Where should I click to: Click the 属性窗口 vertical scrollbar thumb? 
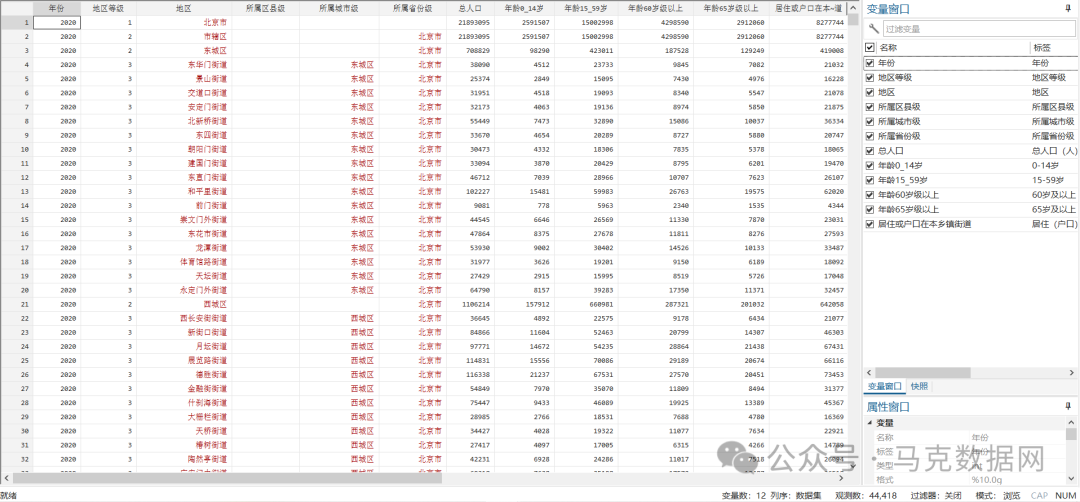tap(1071, 434)
